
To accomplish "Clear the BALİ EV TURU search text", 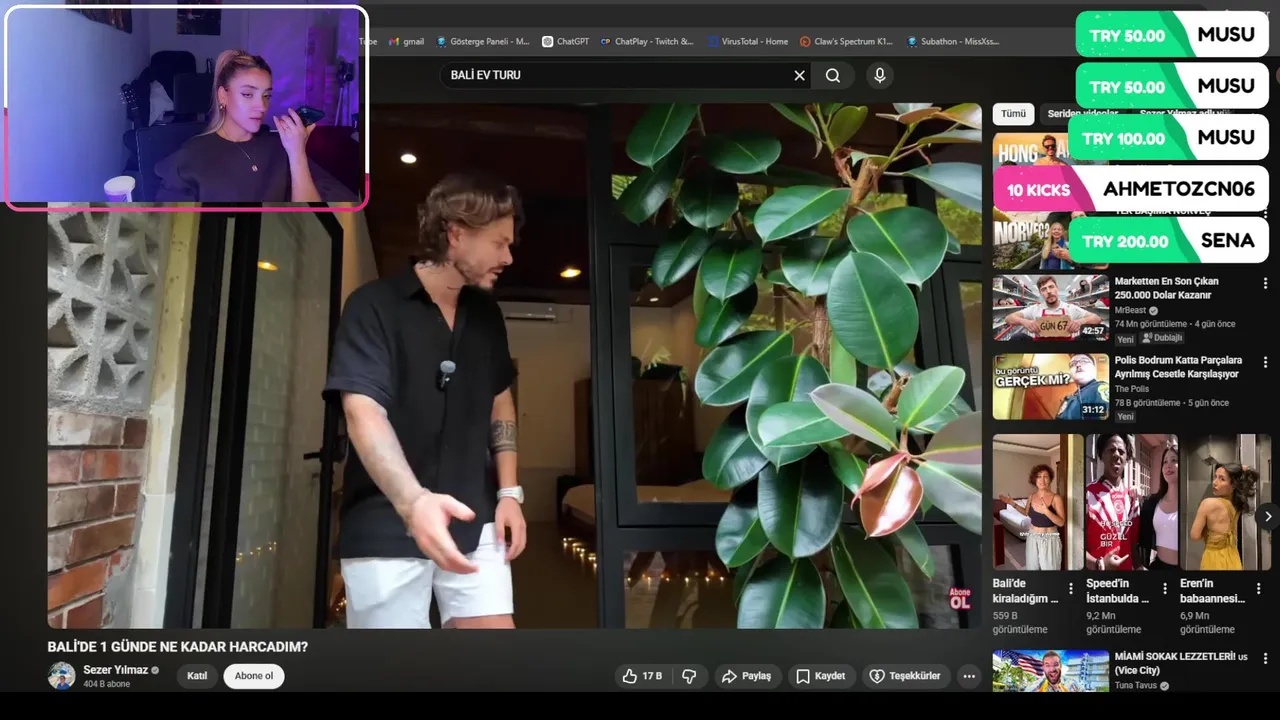I will pos(799,75).
